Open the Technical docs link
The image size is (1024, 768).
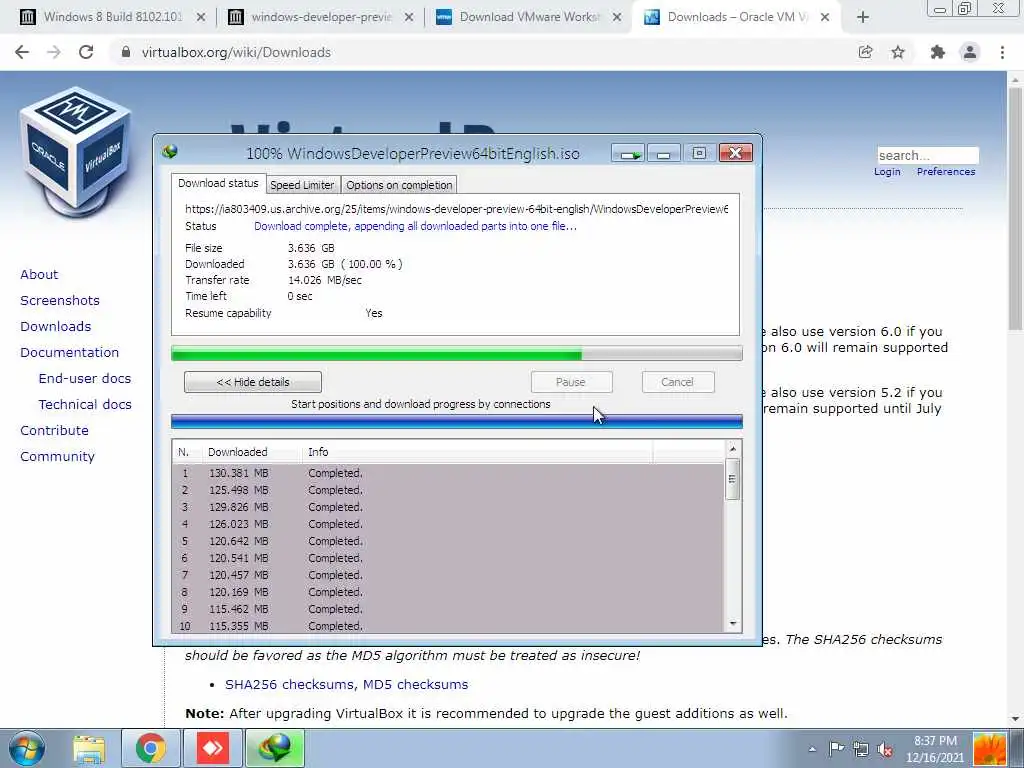(85, 405)
